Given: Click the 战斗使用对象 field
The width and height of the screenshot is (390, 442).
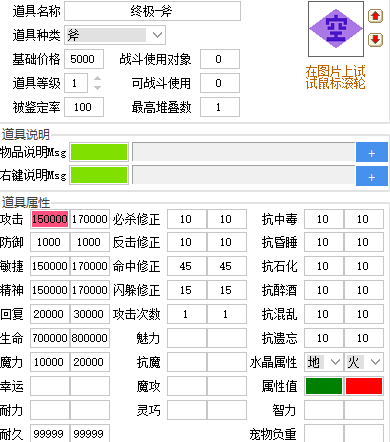Looking at the screenshot, I should (220, 59).
